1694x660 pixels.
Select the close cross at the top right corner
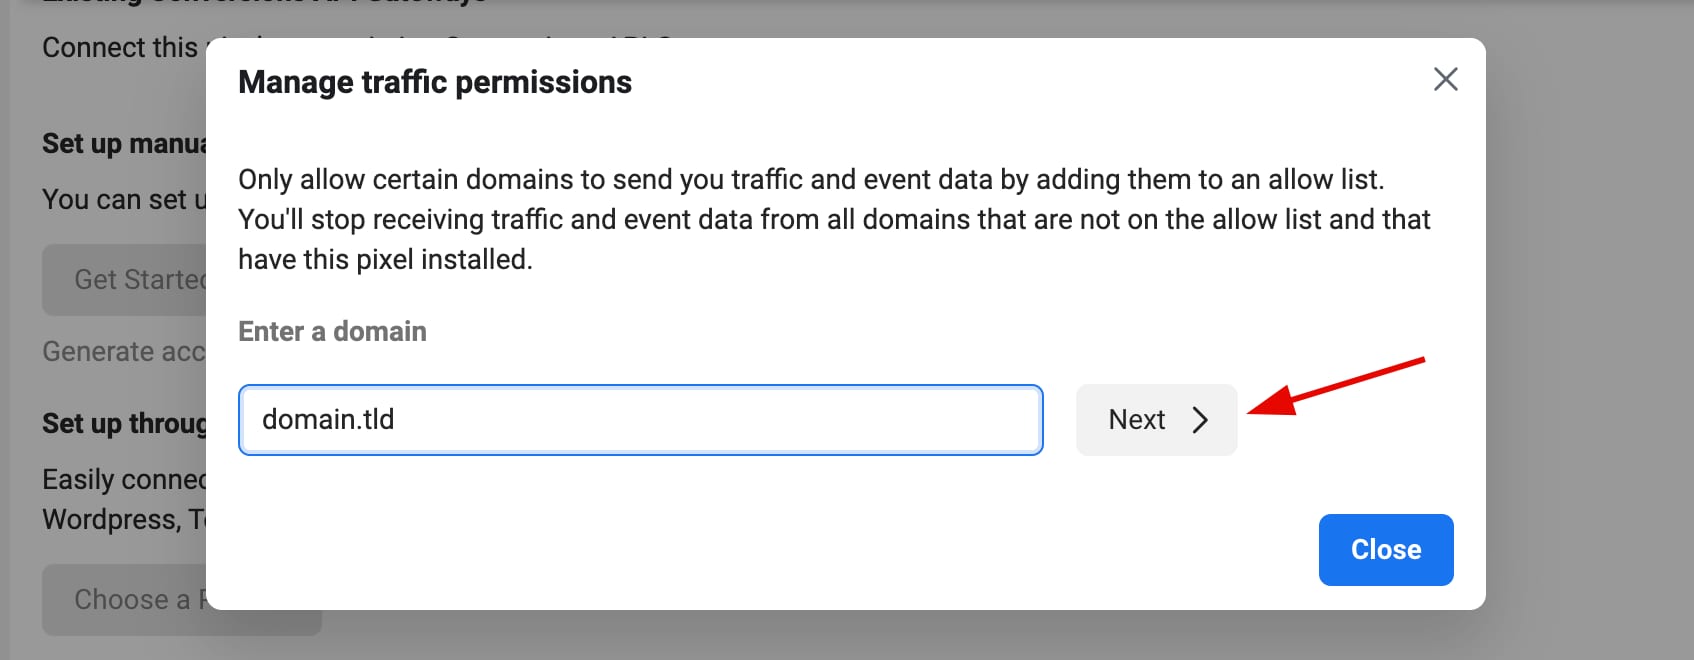1445,80
